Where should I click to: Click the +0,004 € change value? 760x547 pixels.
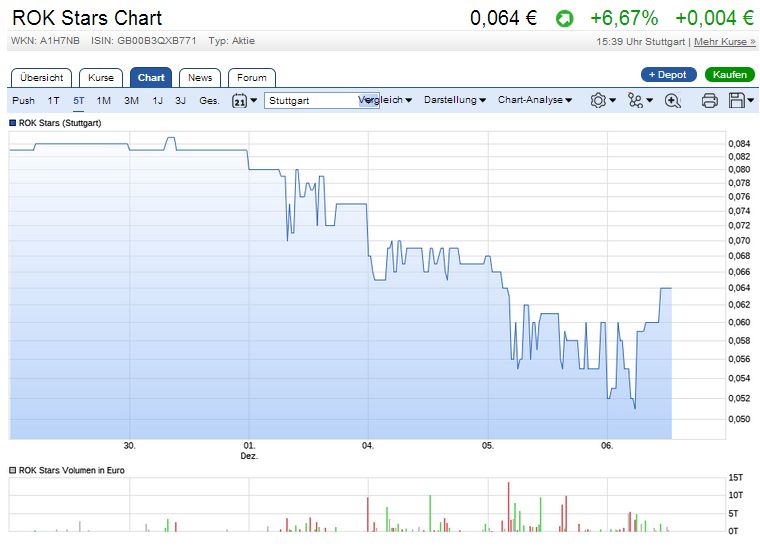coord(715,18)
